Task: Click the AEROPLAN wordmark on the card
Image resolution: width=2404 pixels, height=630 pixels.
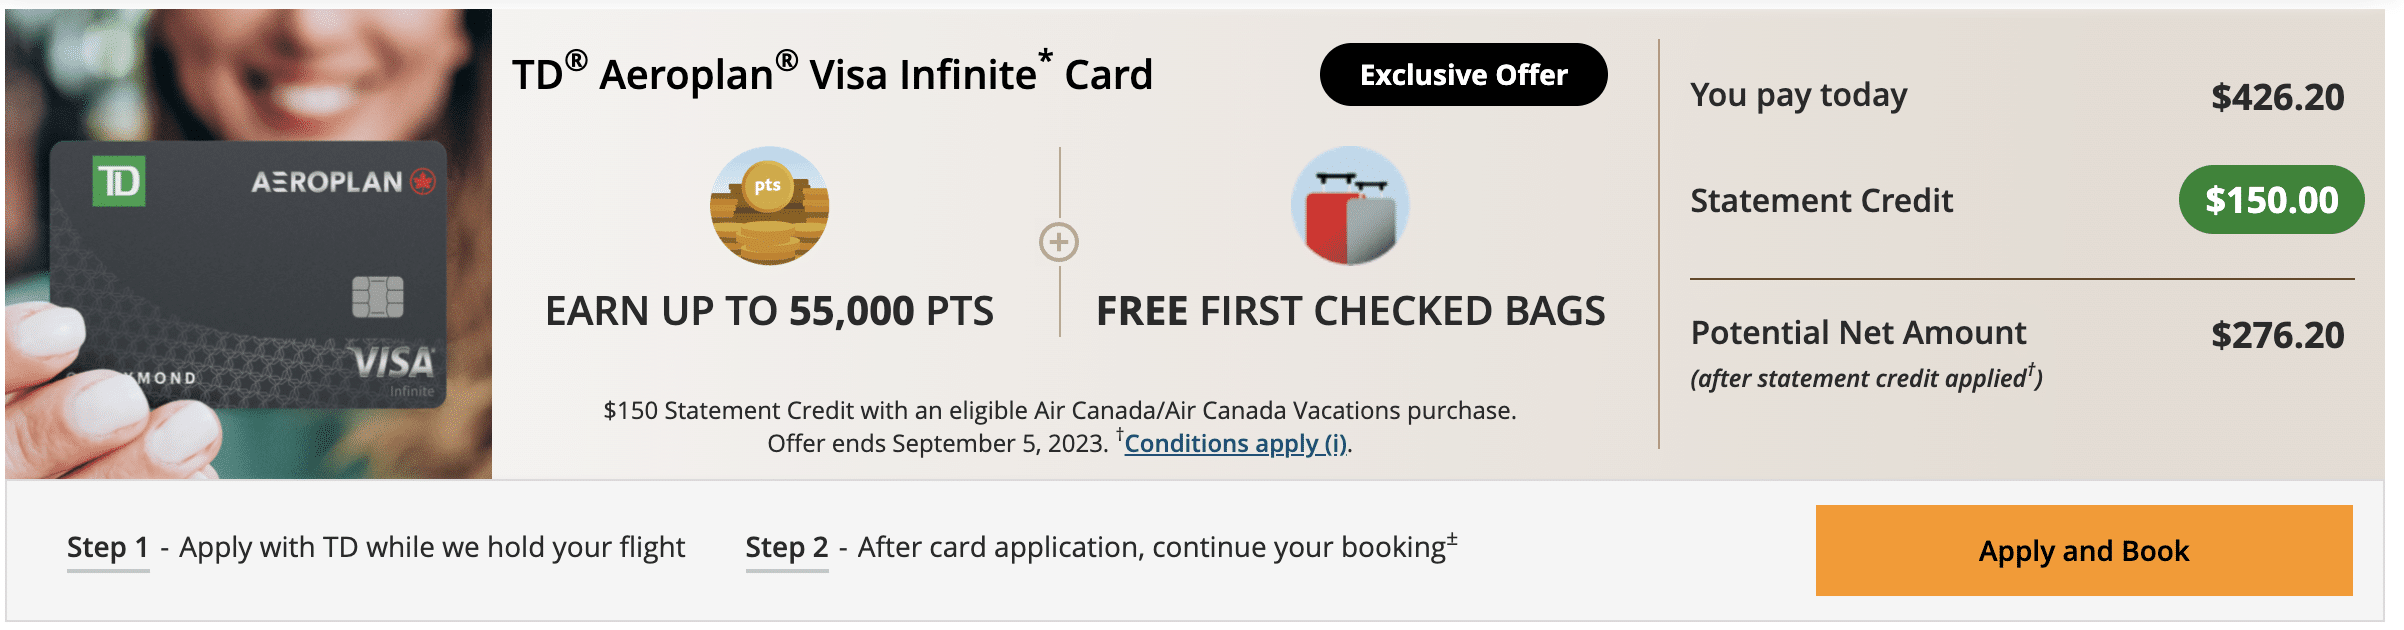Action: click(327, 182)
